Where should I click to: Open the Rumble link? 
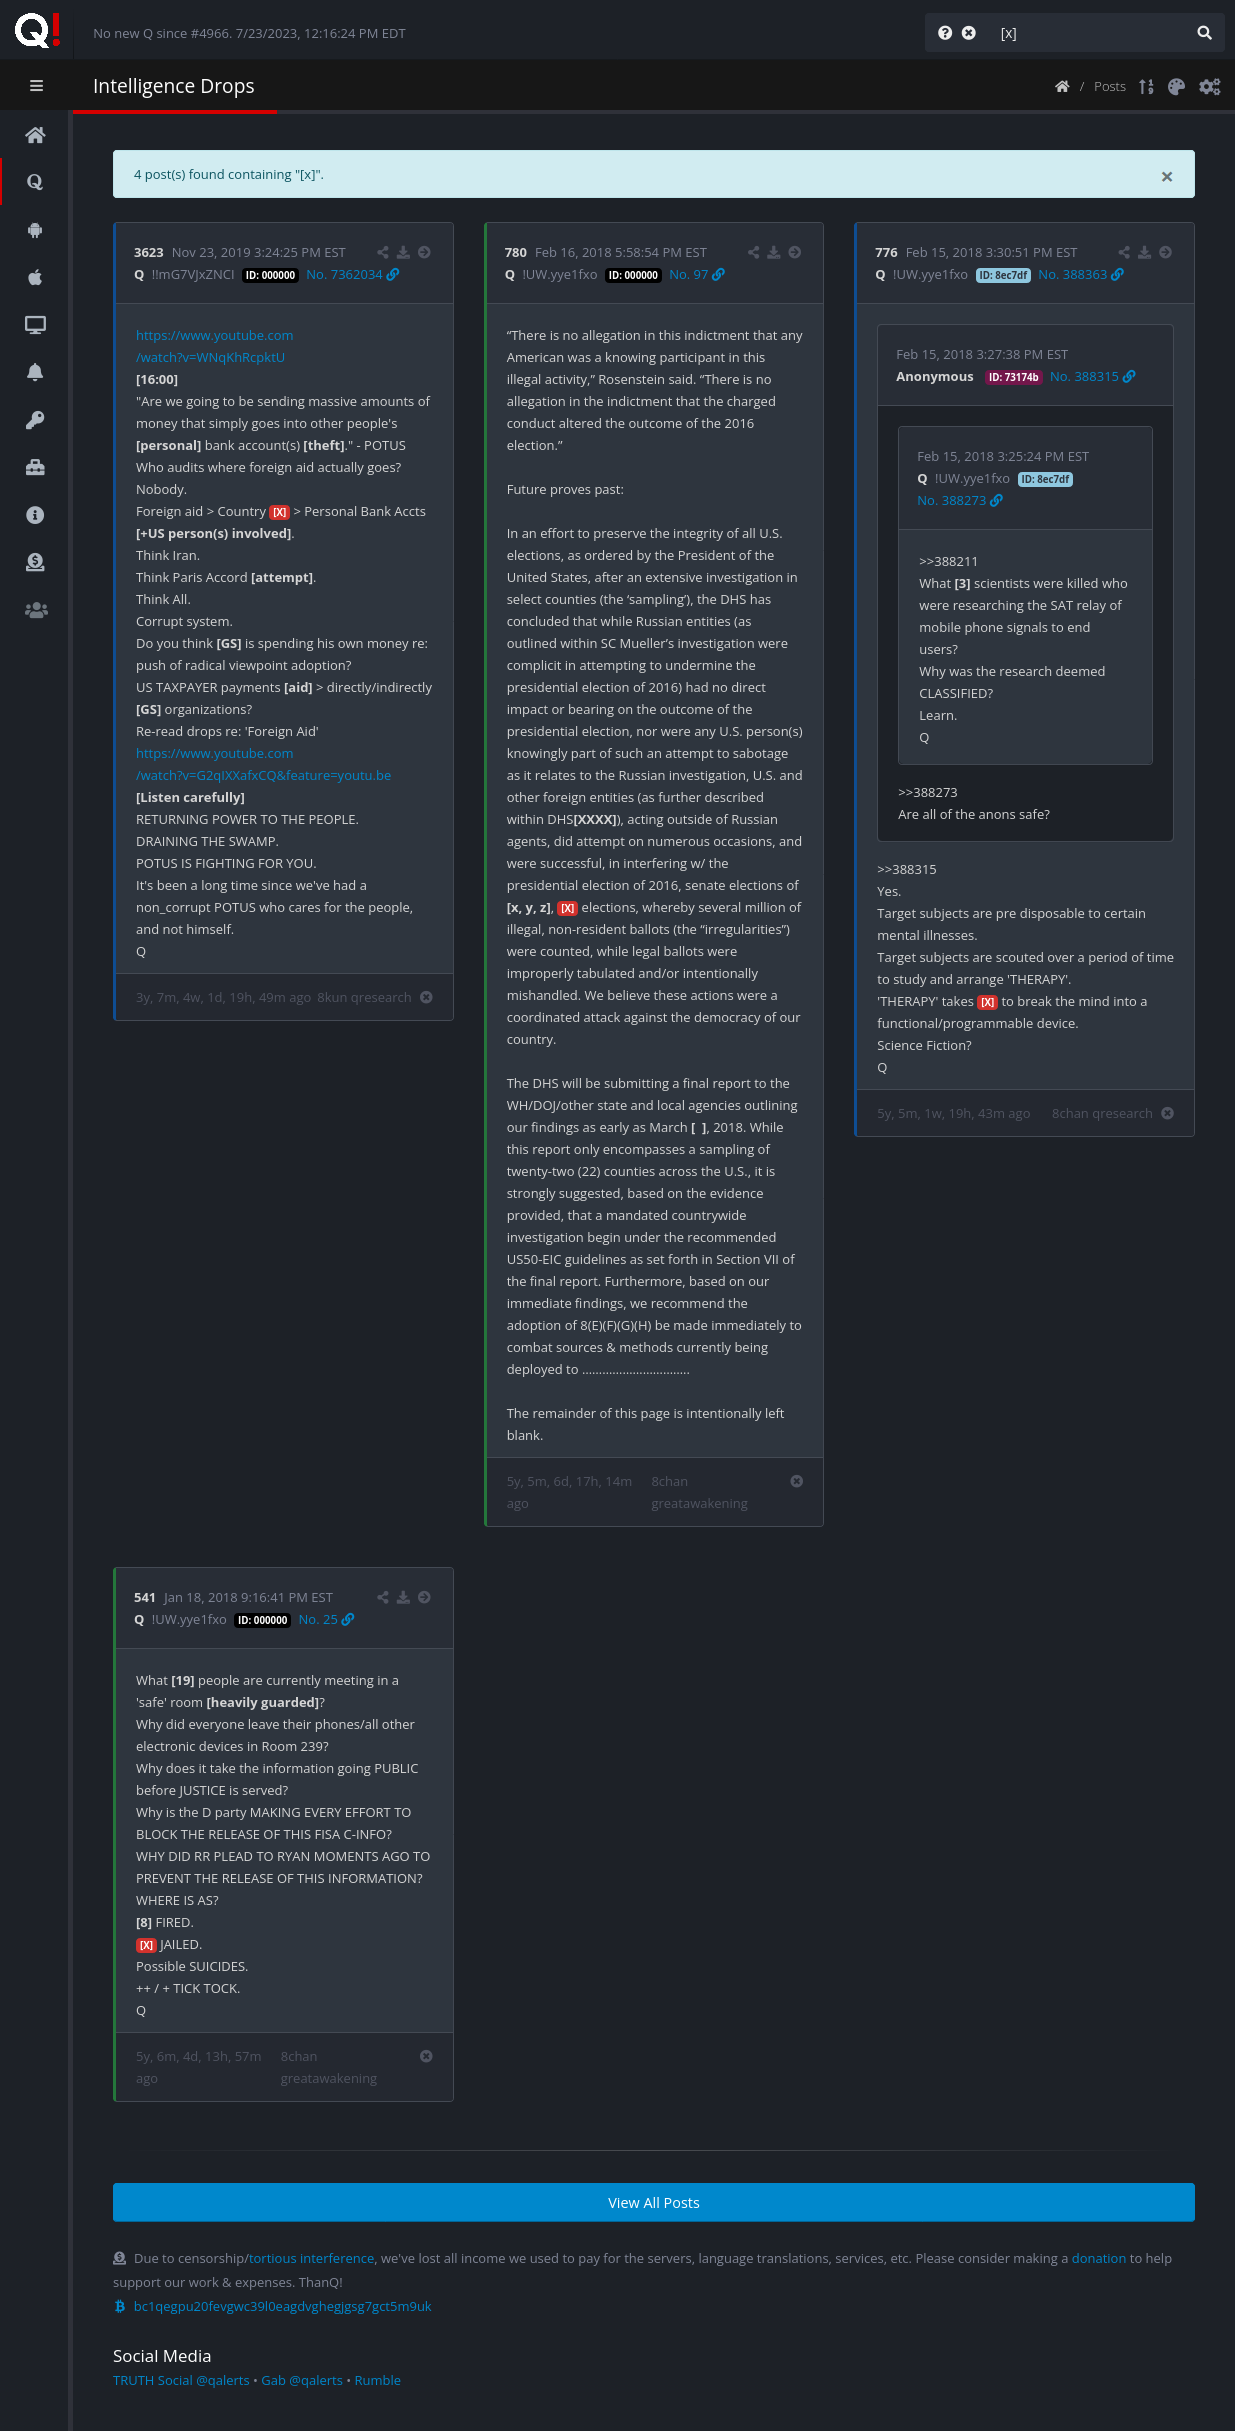point(378,2381)
